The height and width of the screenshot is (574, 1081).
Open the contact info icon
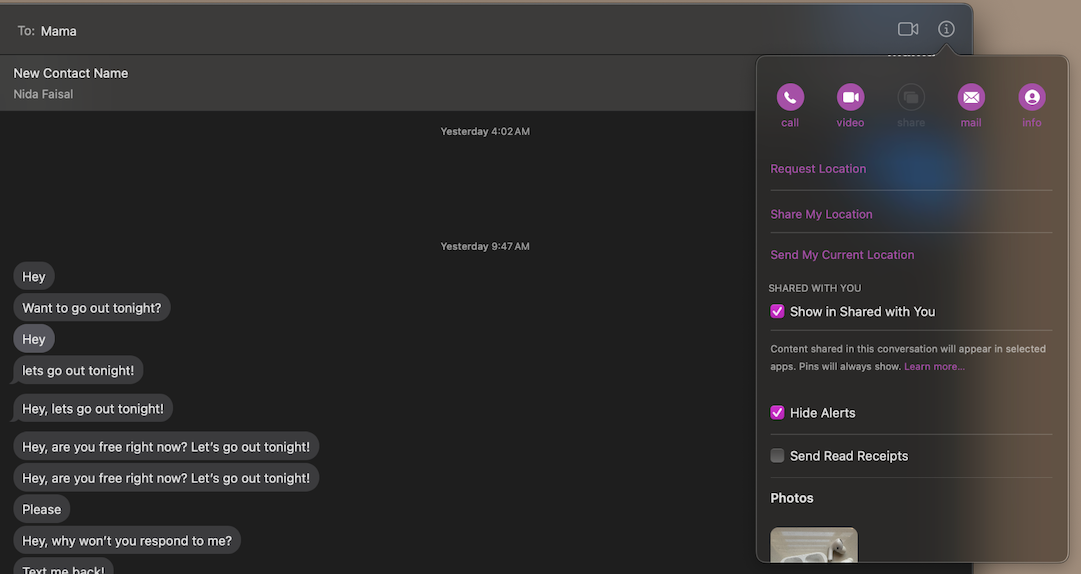point(1032,97)
